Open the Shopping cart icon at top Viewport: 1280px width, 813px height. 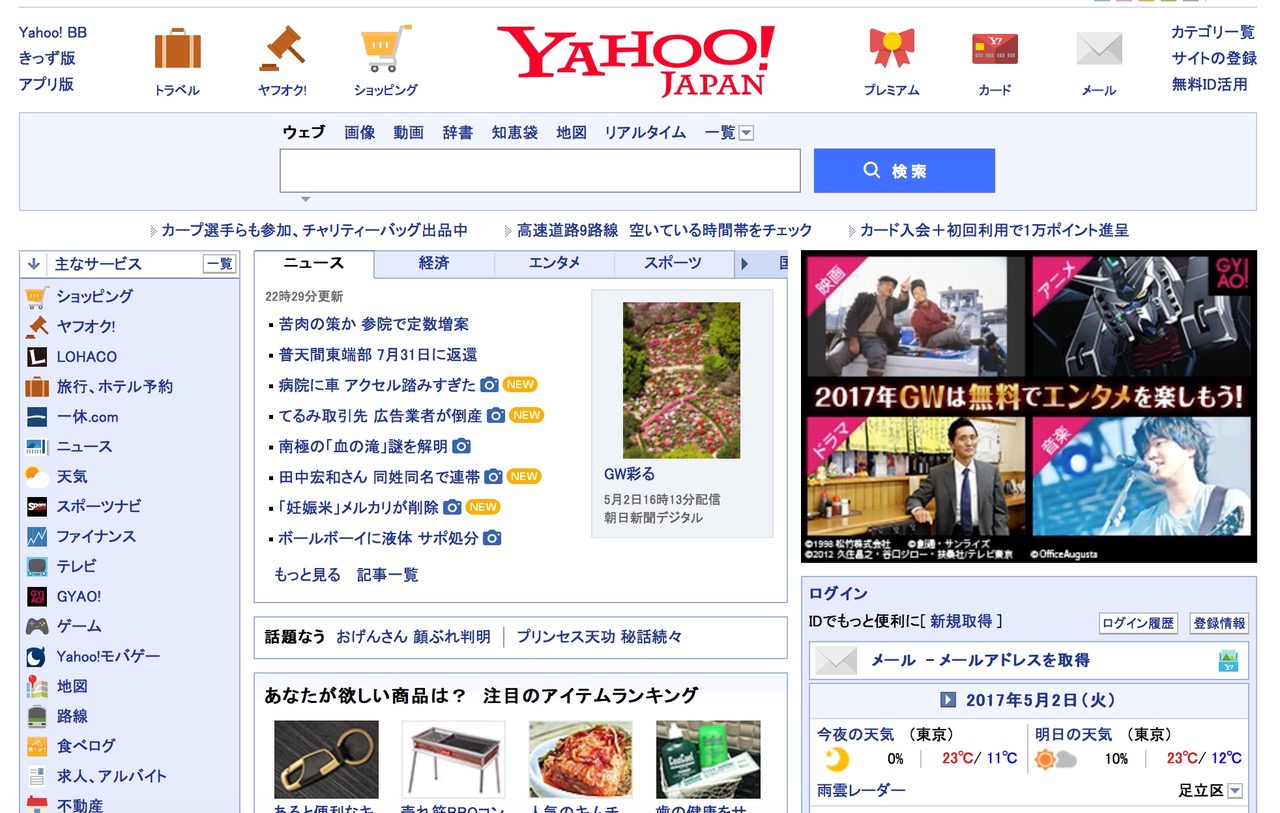click(386, 48)
